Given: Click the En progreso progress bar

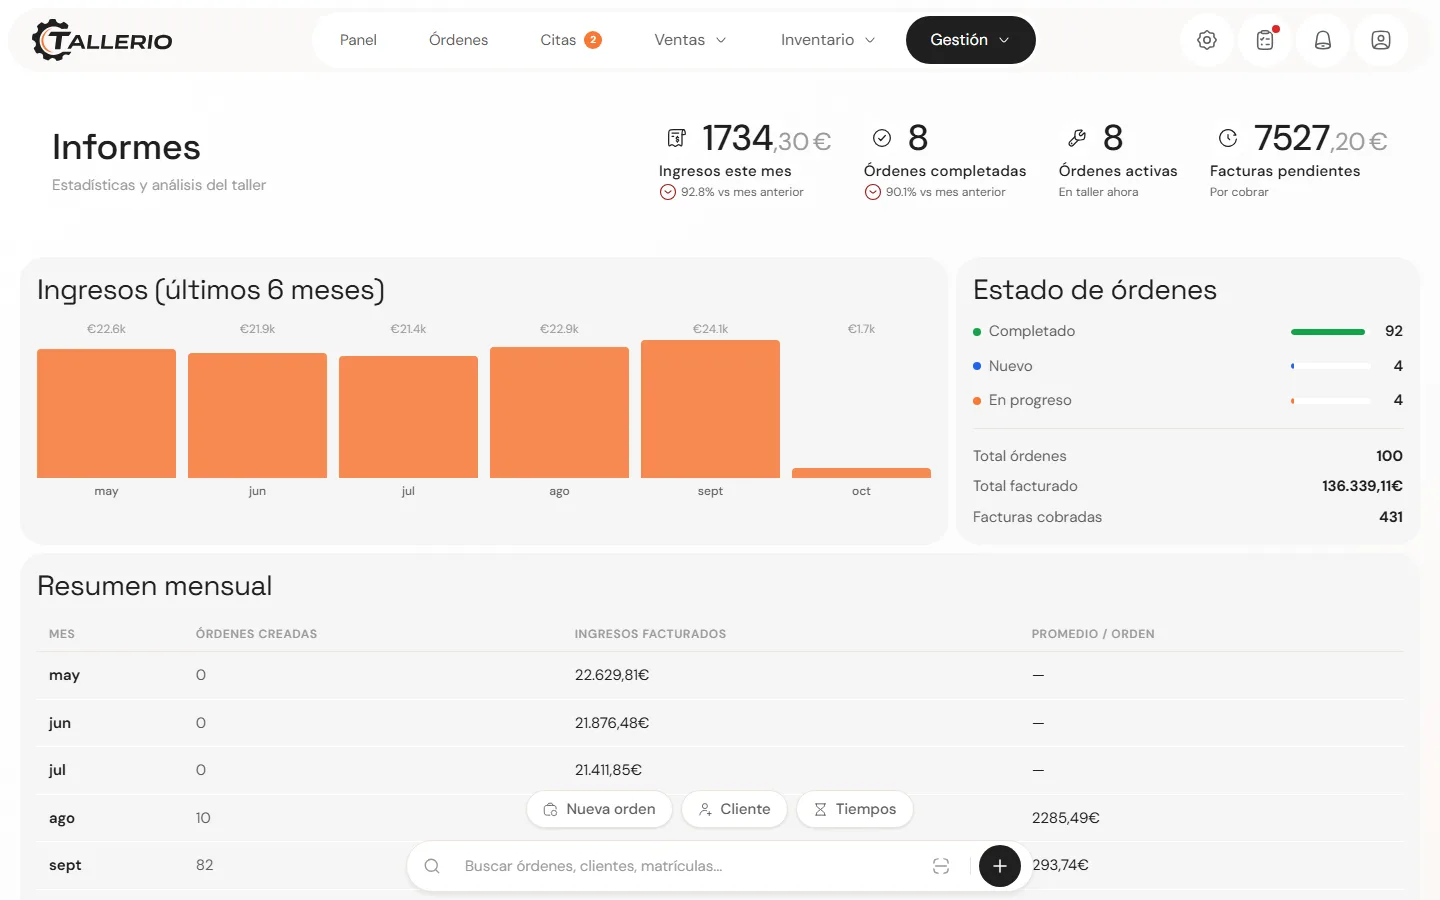Looking at the screenshot, I should pyautogui.click(x=1331, y=400).
